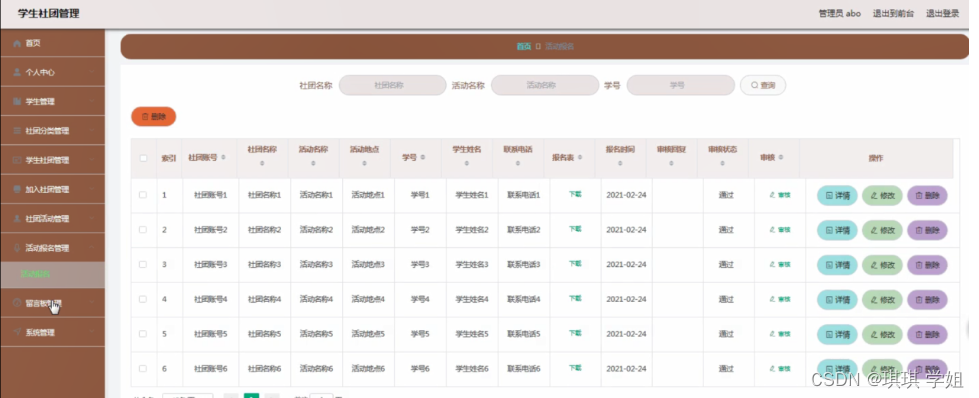The image size is (979, 398).
Task: Open 详情 details for row 社团账号1
Action: 837,196
